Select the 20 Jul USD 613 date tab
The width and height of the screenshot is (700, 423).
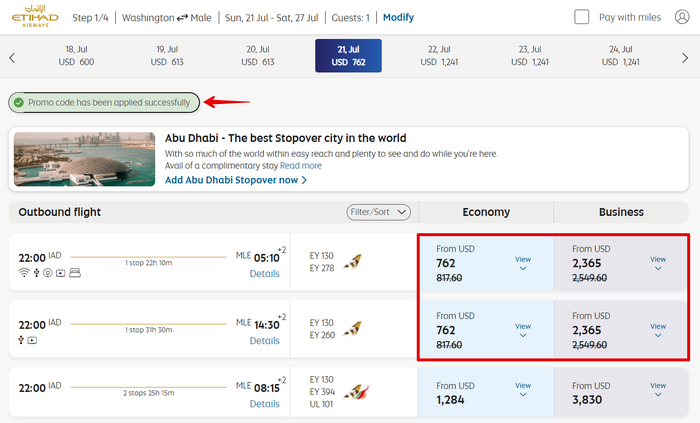coord(258,56)
